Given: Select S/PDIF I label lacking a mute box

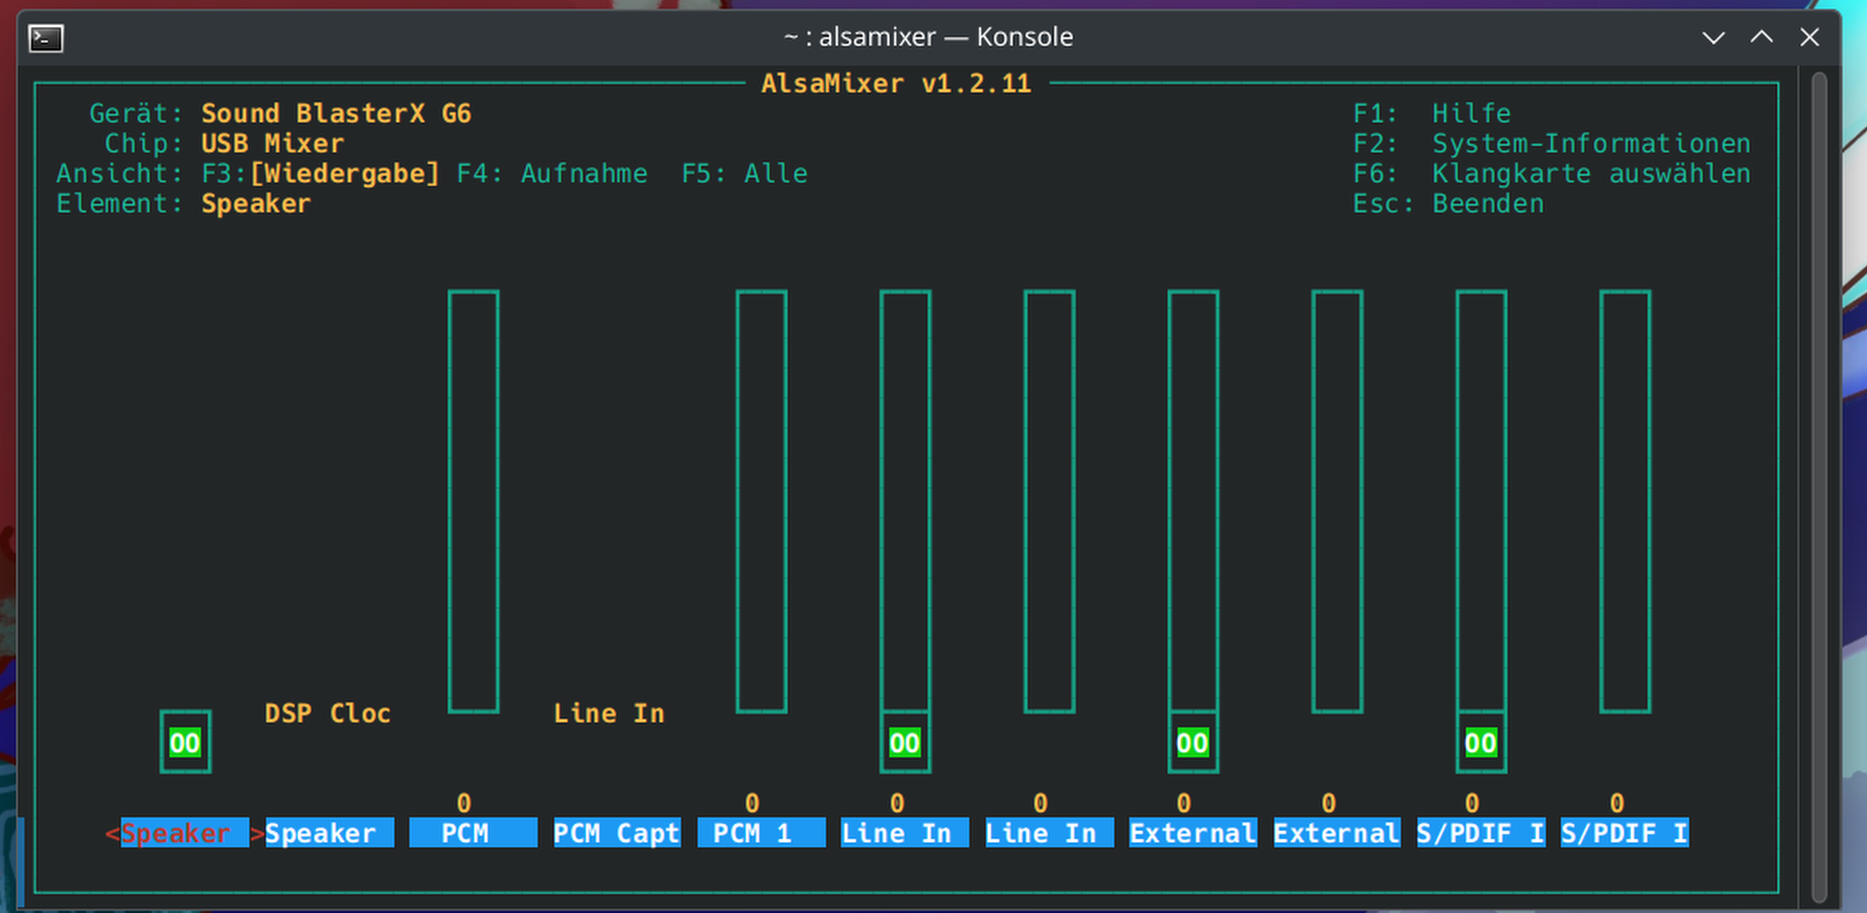Looking at the screenshot, I should pyautogui.click(x=1625, y=833).
